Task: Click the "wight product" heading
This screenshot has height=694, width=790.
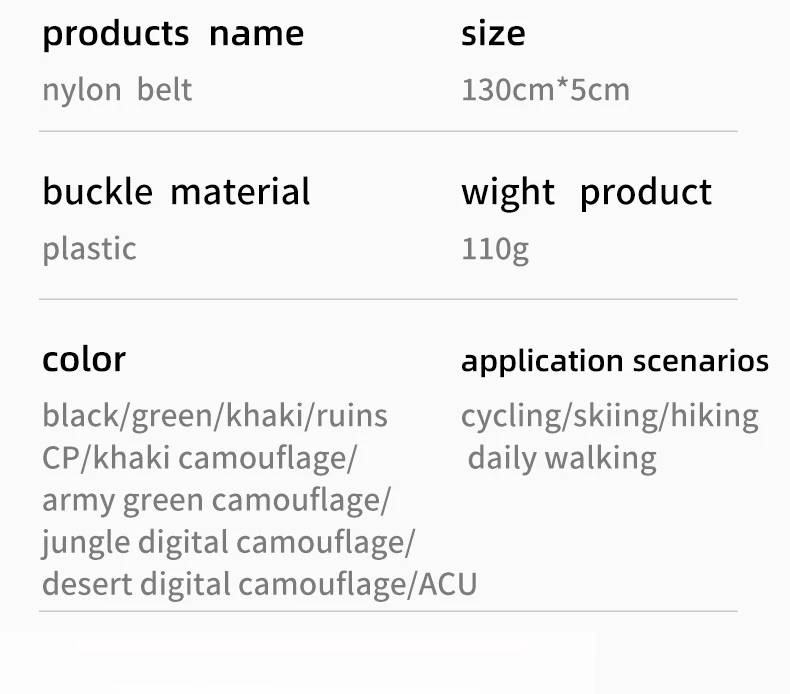Action: pyautogui.click(x=586, y=192)
